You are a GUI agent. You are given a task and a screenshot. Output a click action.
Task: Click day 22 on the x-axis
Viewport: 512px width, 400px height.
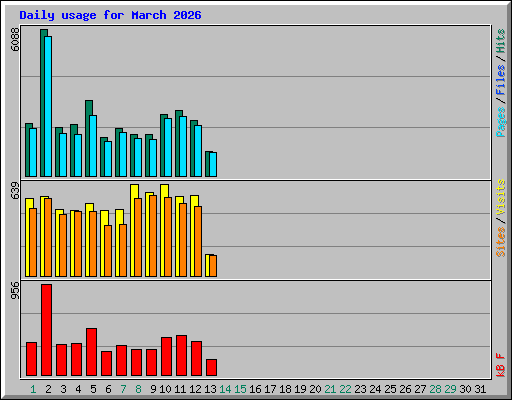345,389
